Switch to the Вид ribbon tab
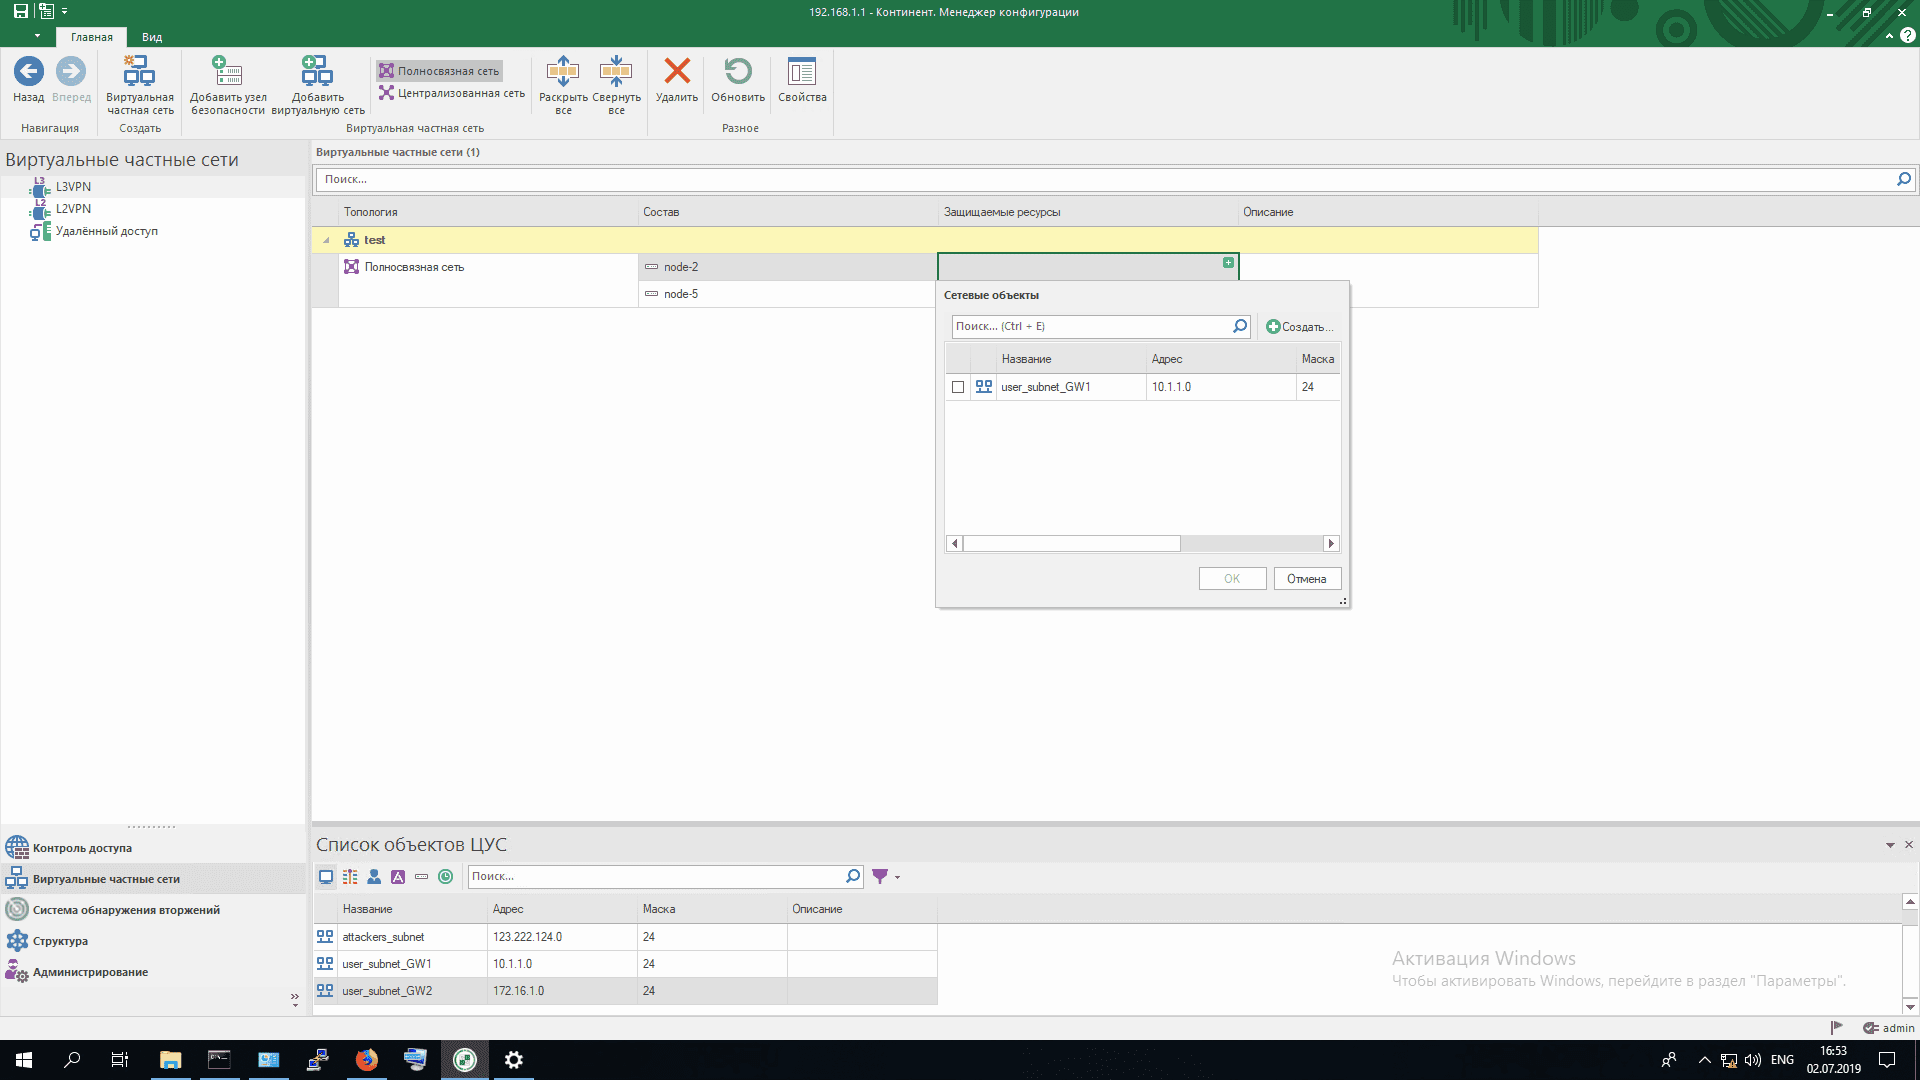 [152, 37]
